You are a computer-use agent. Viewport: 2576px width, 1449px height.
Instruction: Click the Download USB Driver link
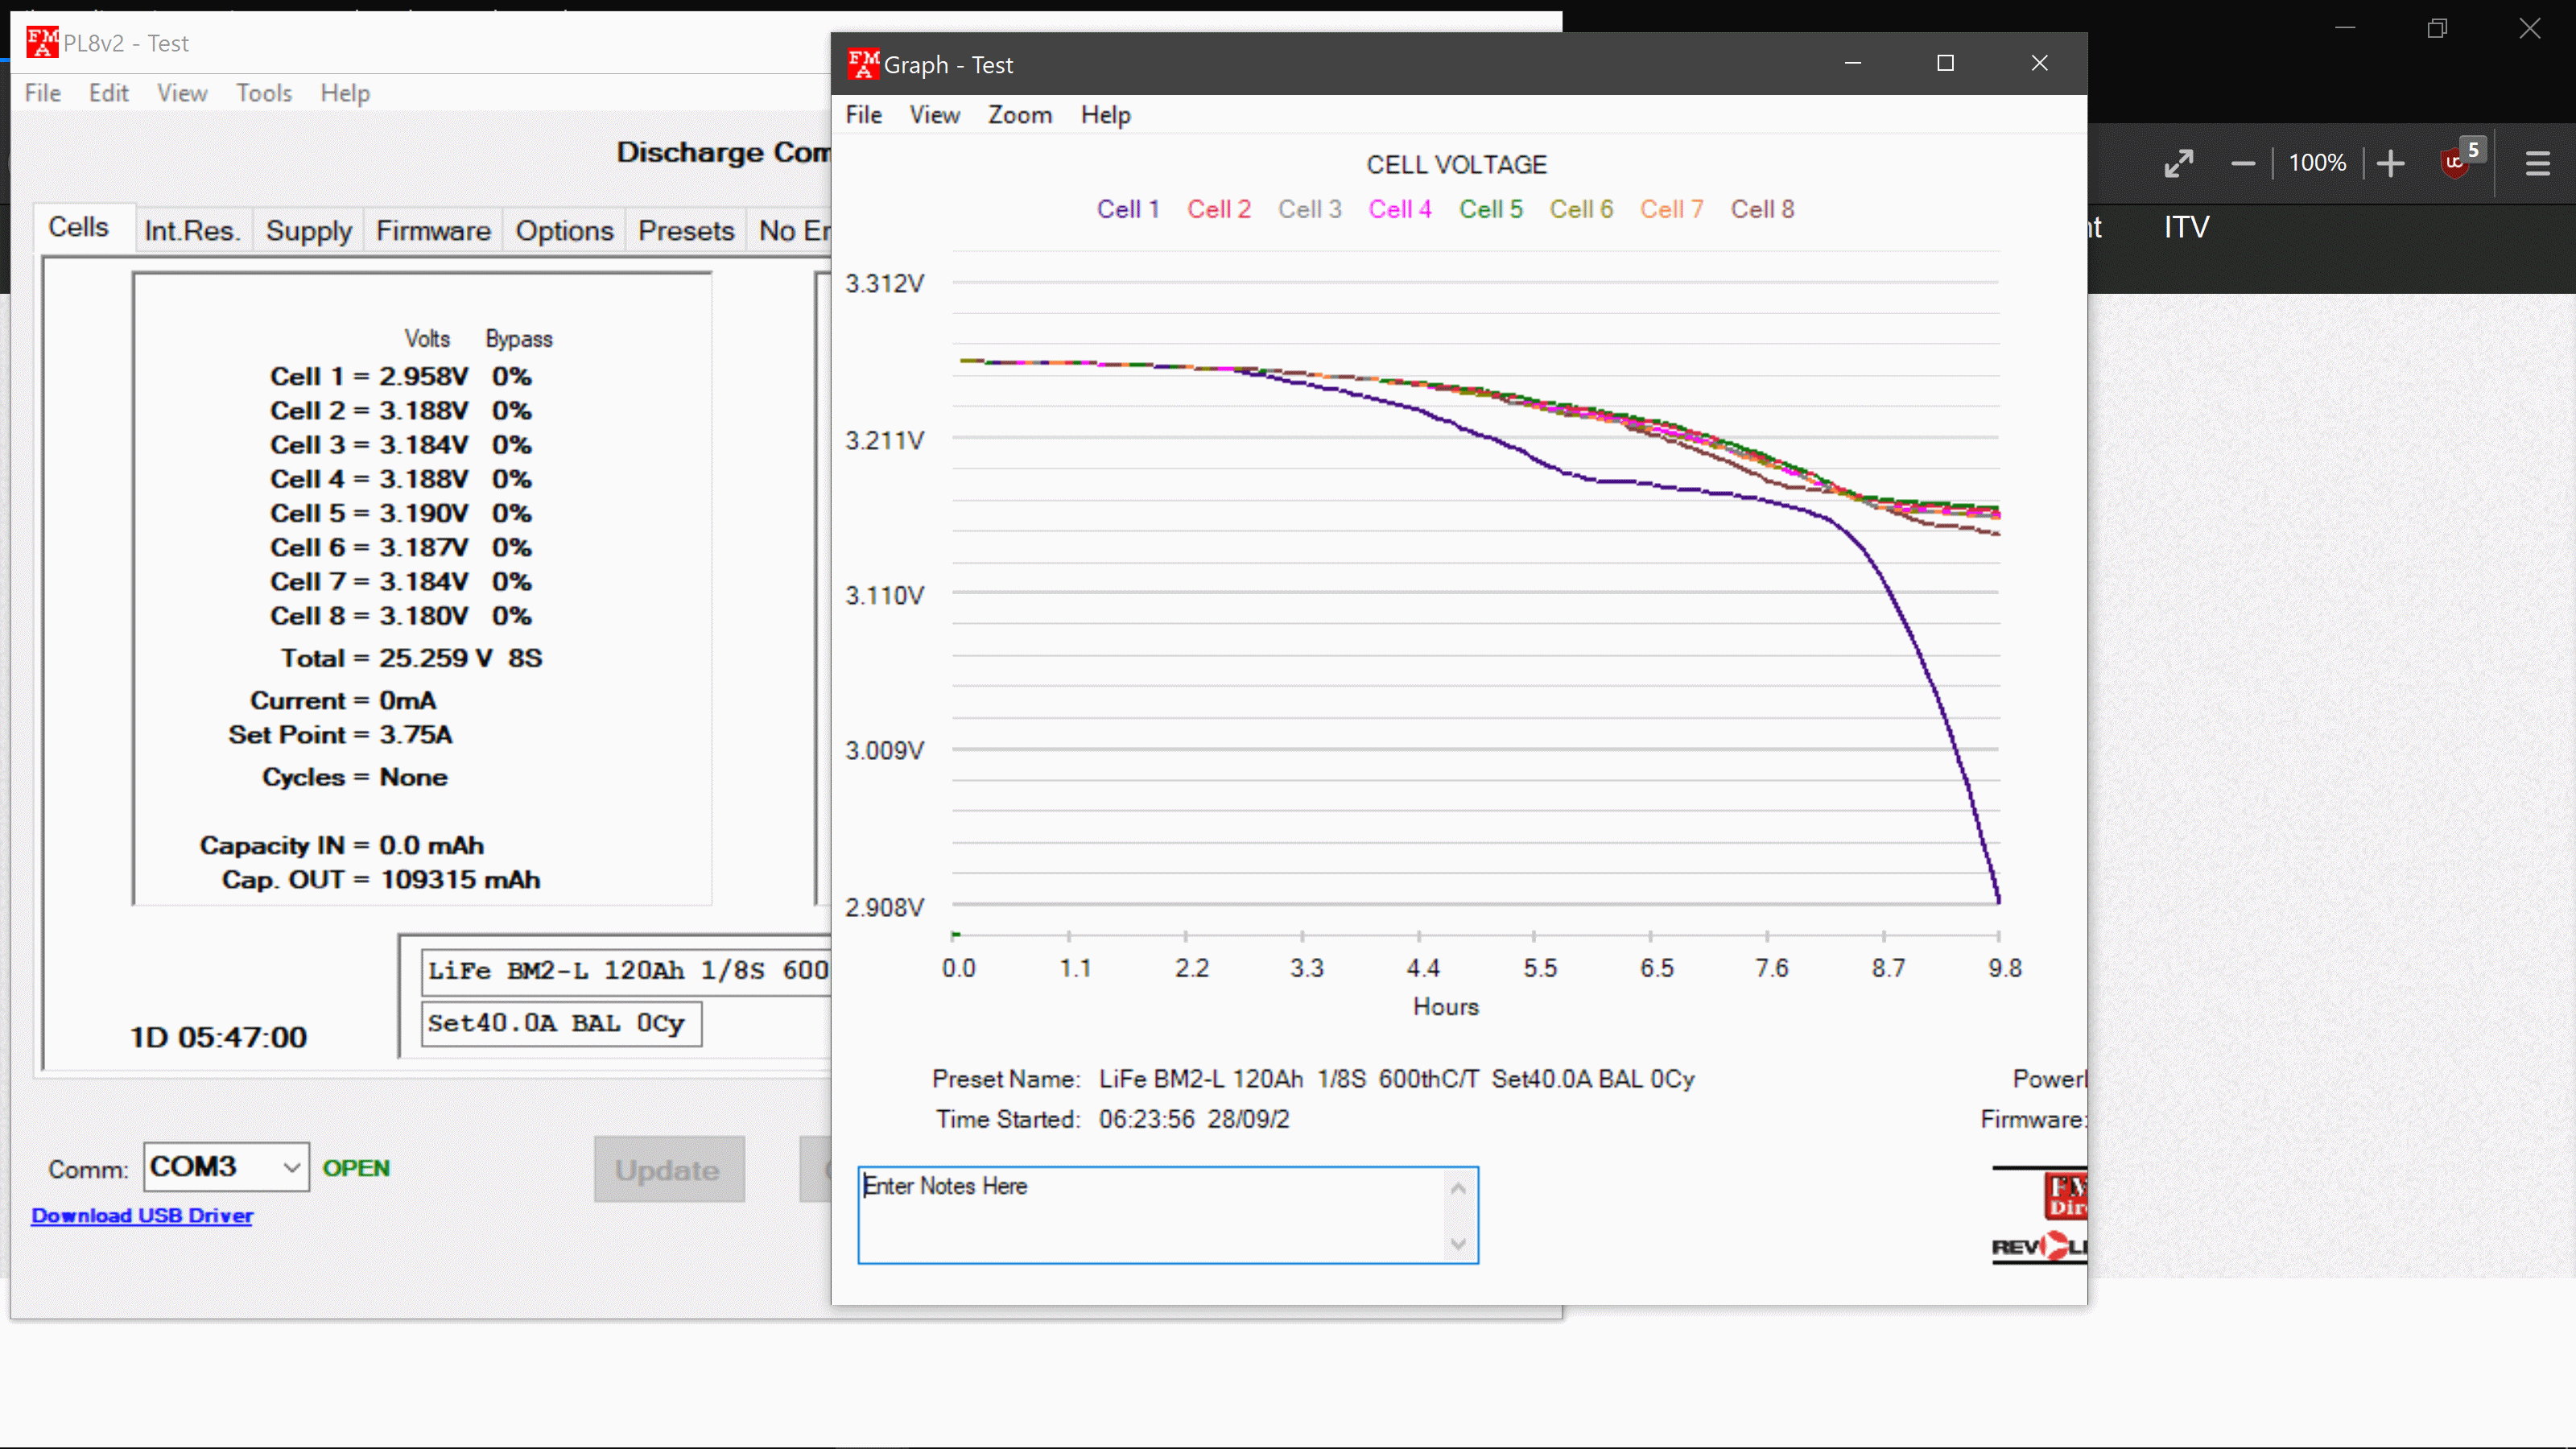tap(142, 1215)
